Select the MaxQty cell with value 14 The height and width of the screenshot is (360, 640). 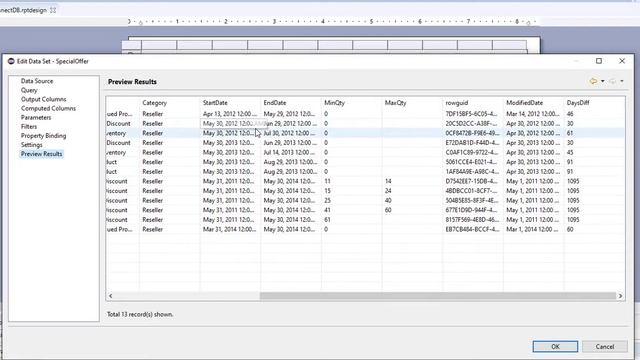click(412, 181)
